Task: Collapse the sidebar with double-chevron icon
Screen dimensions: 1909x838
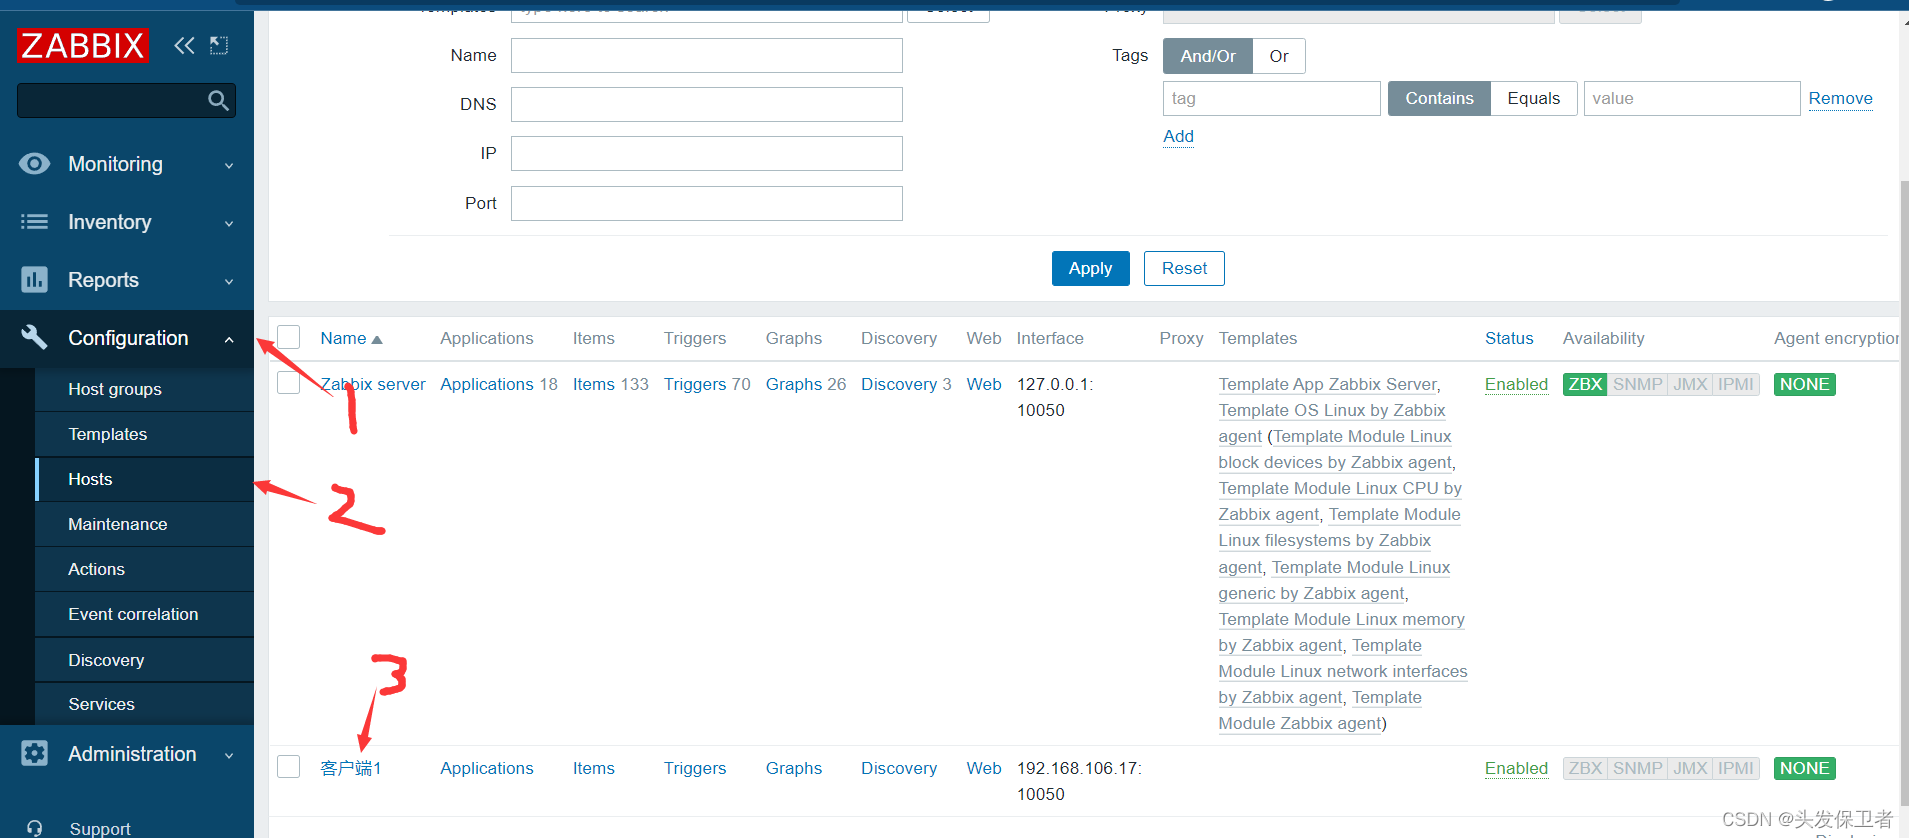Action: (184, 45)
